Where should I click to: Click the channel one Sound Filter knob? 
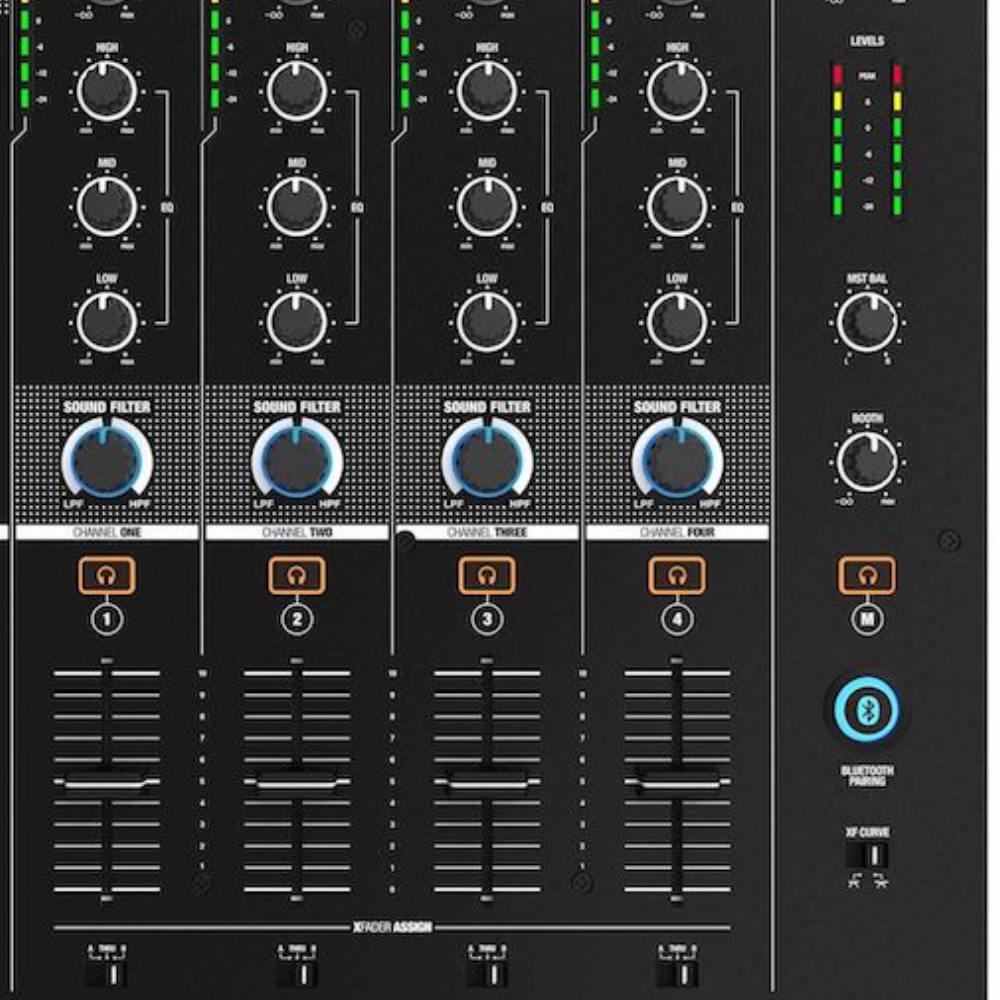pos(106,461)
